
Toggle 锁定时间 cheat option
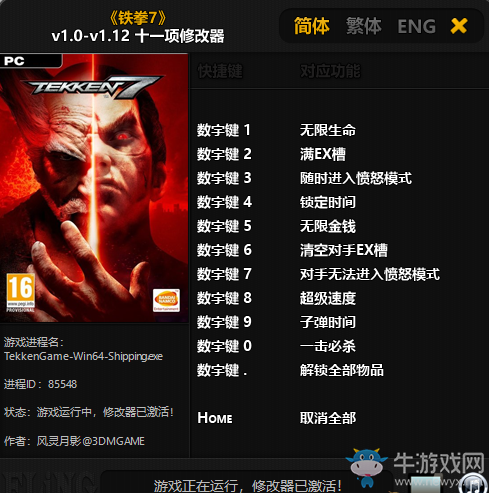pyautogui.click(x=328, y=202)
